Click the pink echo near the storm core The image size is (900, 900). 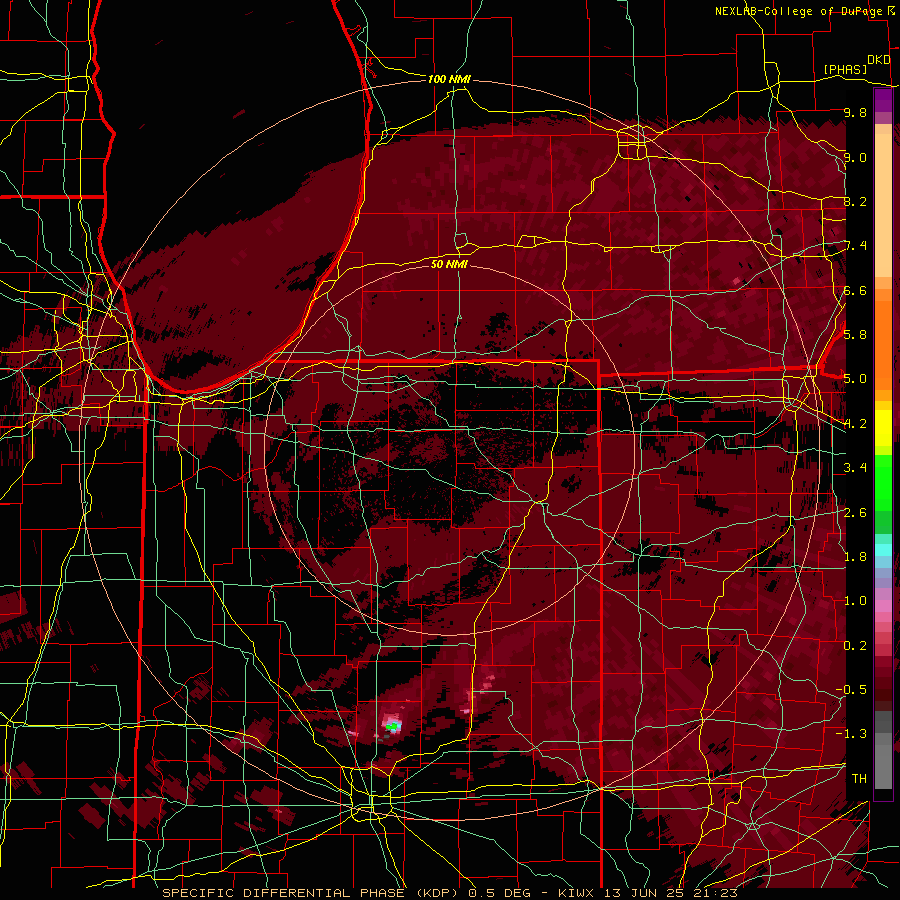pyautogui.click(x=393, y=719)
